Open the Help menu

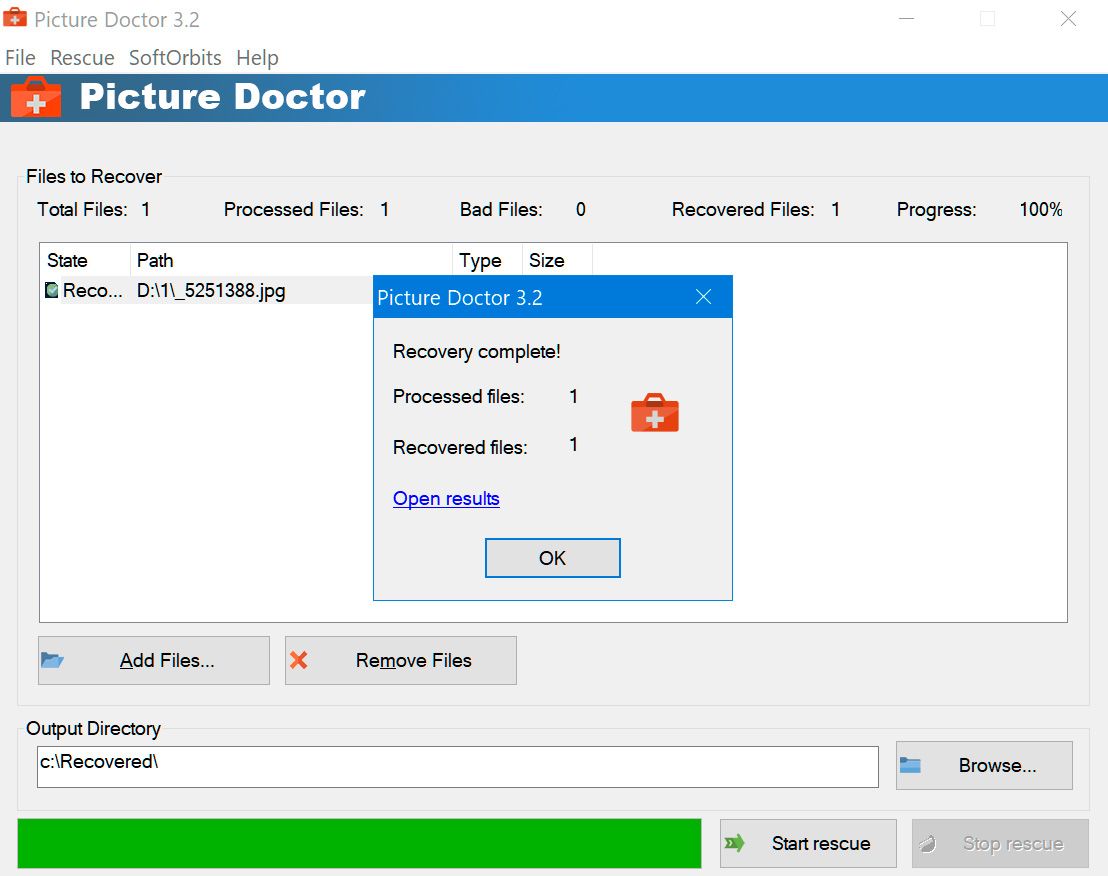tap(257, 58)
